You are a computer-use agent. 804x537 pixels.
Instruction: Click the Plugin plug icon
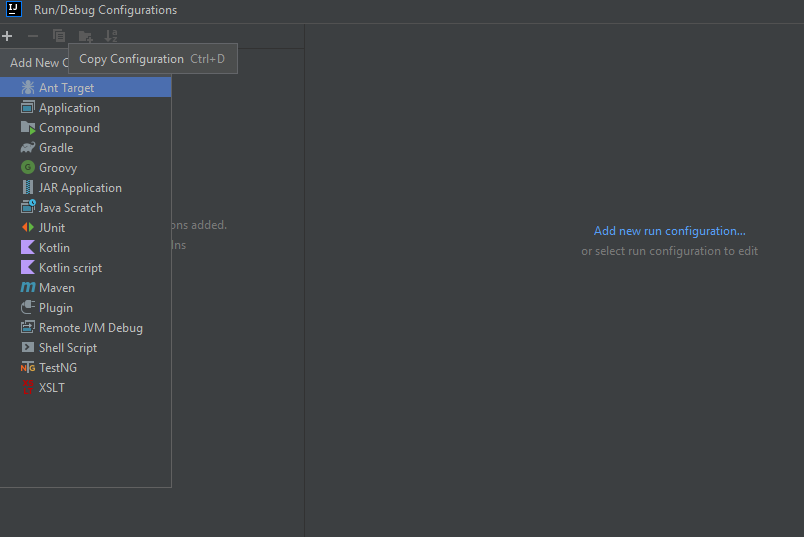(28, 307)
